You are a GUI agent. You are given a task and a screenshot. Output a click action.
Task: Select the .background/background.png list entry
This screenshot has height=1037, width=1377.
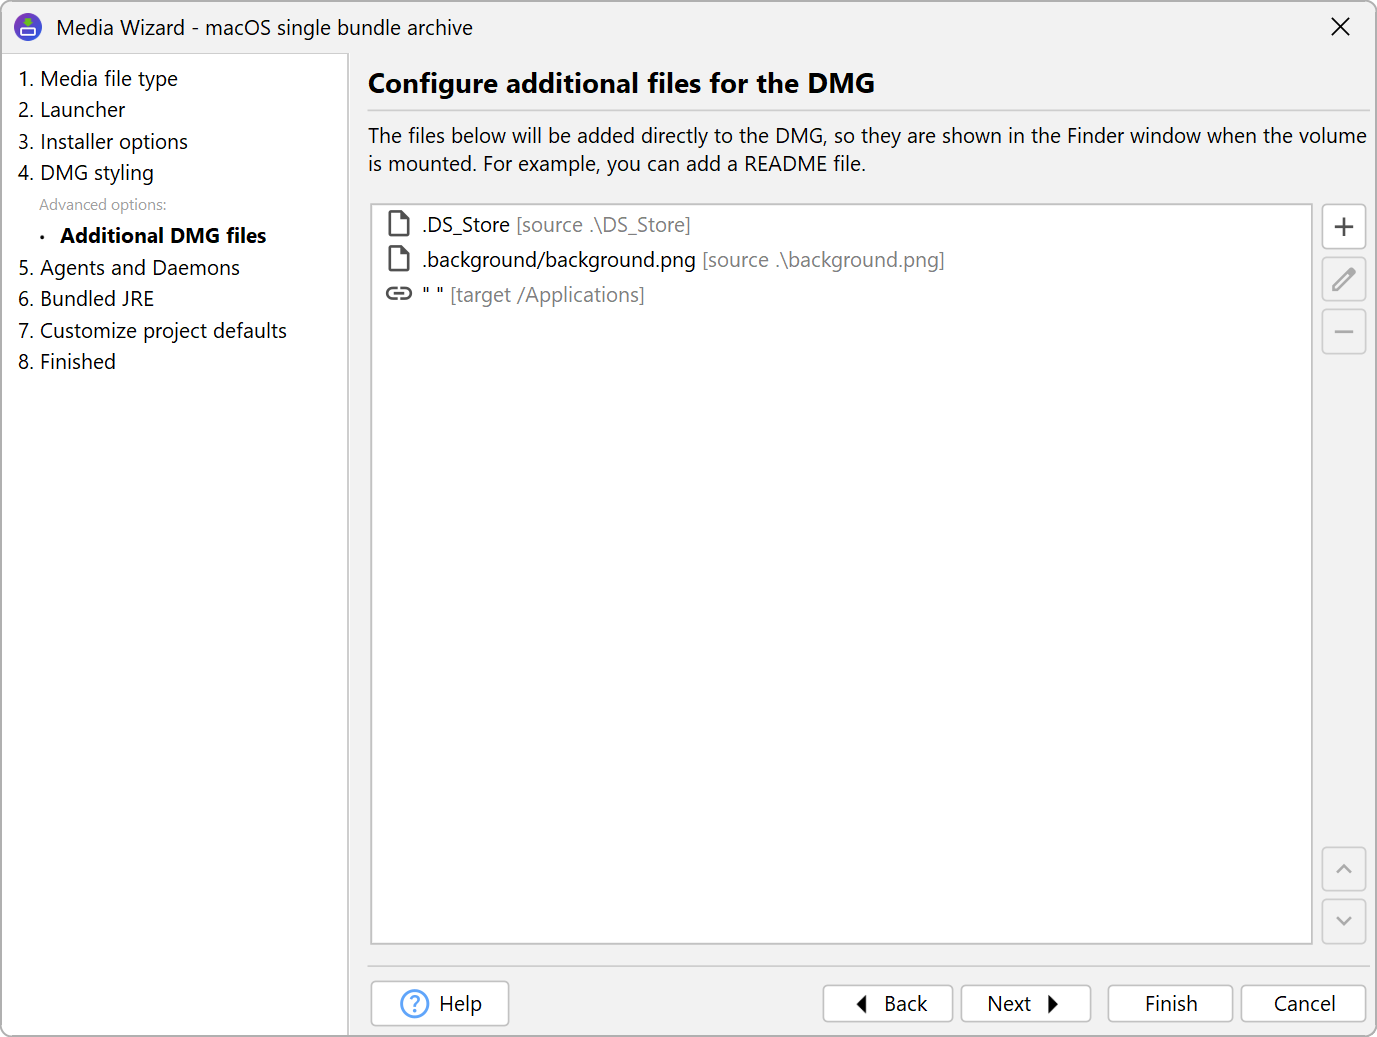558,260
